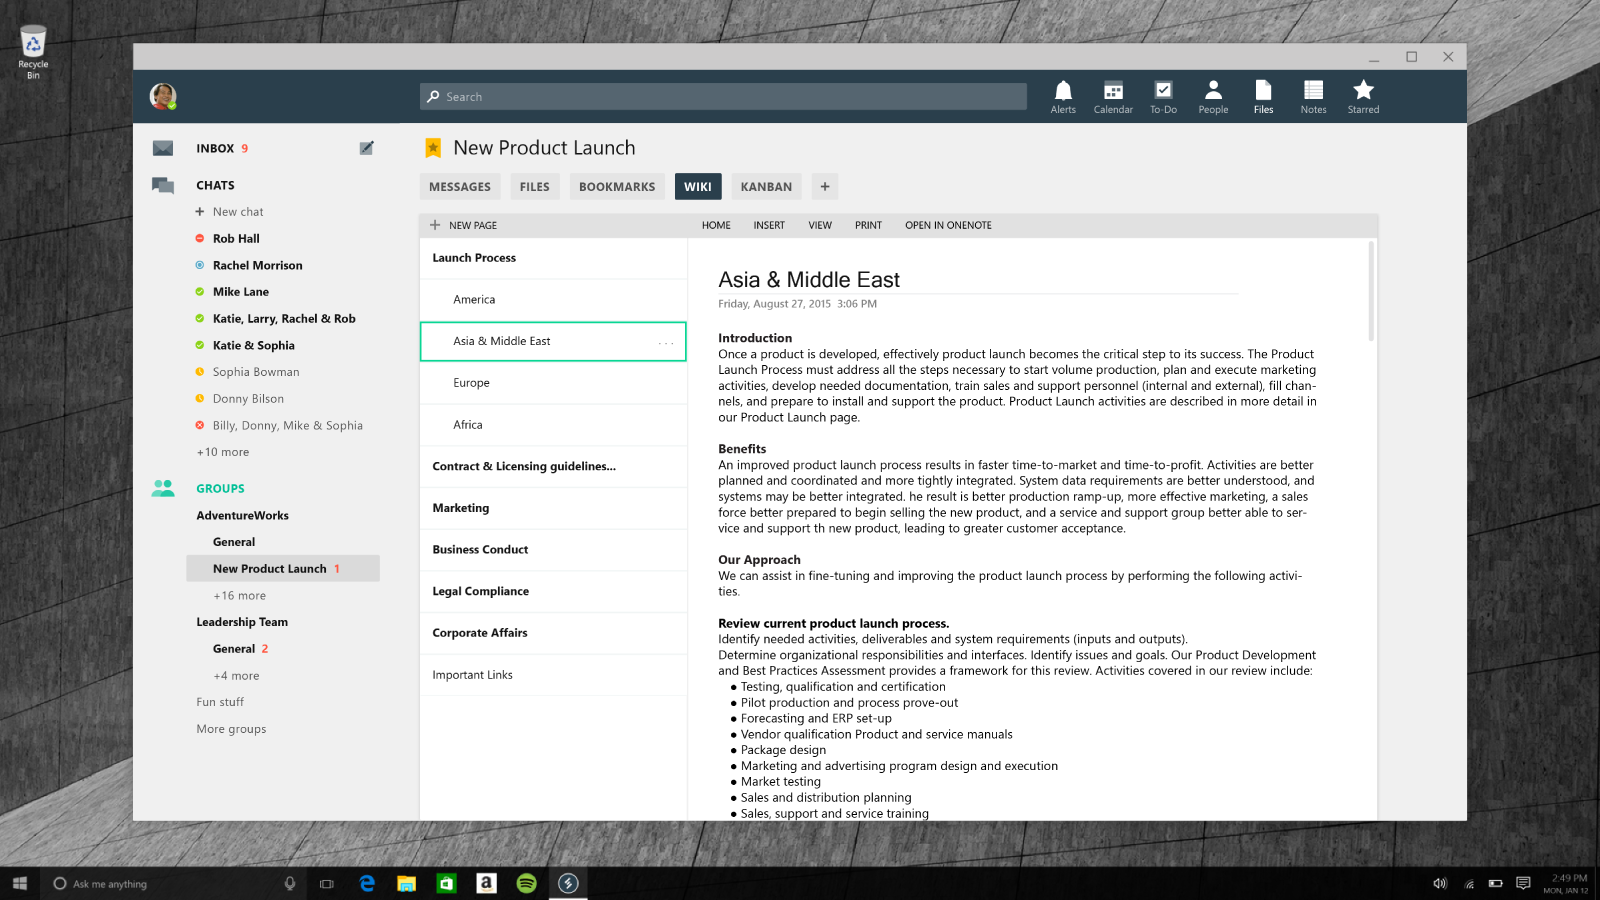The height and width of the screenshot is (900, 1600).
Task: Open the Starred items icon
Action: click(1363, 96)
